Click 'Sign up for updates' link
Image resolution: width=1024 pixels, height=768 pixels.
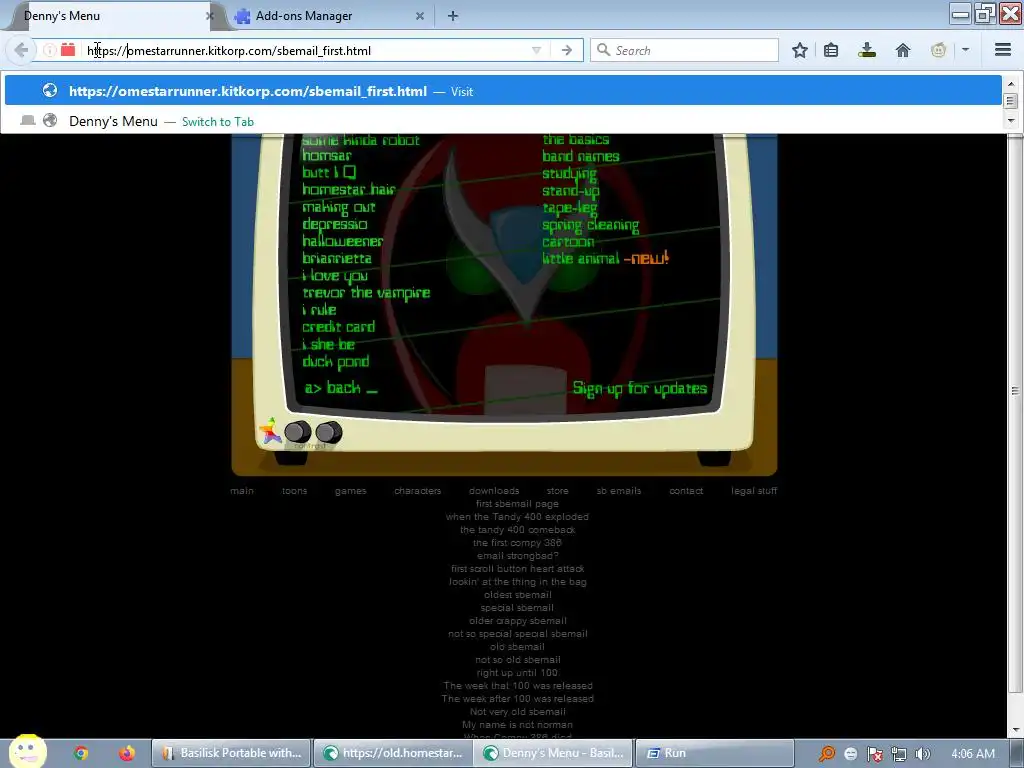[x=639, y=389]
